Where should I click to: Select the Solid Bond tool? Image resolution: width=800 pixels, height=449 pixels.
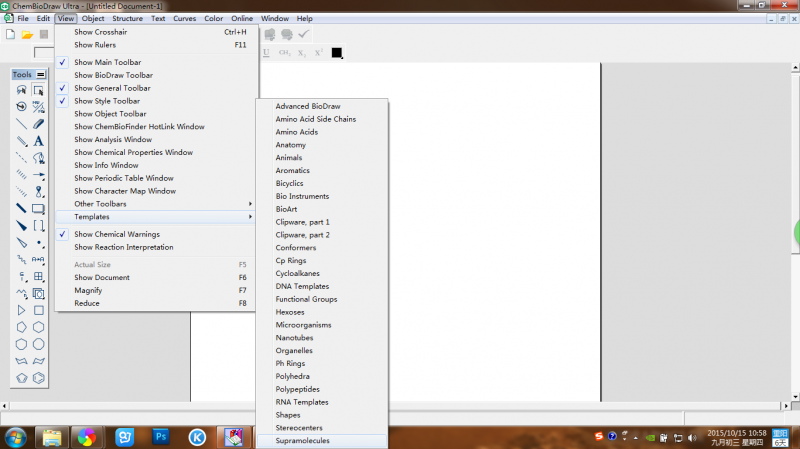pyautogui.click(x=21, y=124)
